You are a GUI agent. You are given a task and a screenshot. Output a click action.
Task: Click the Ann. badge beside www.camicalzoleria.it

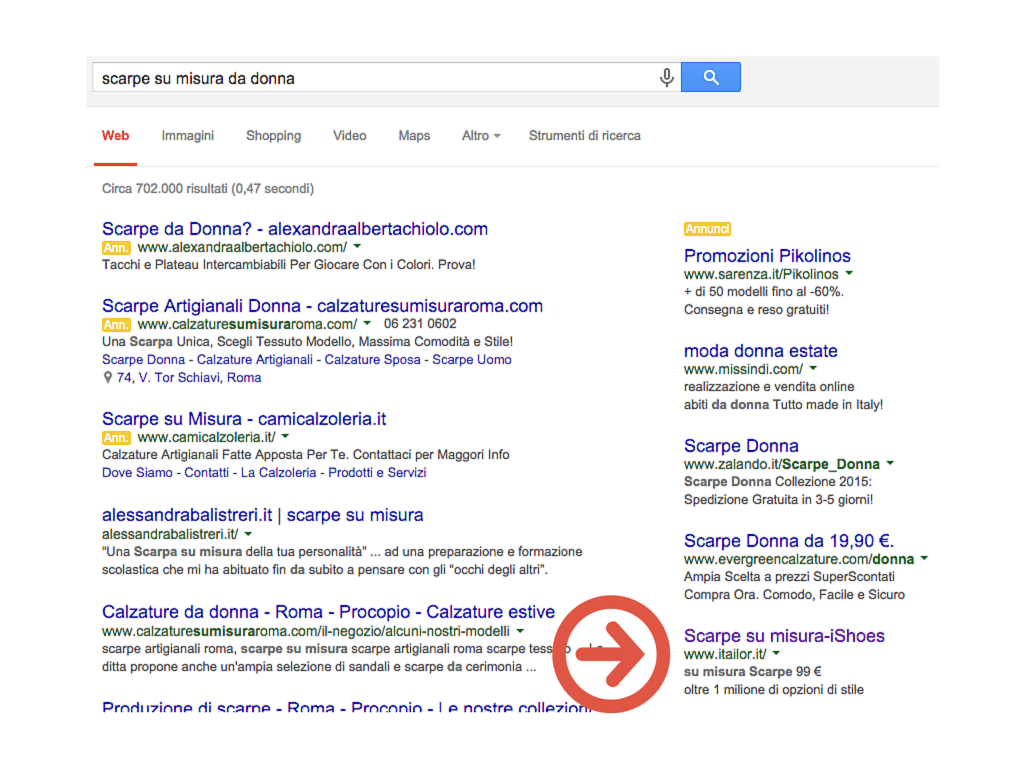click(x=116, y=438)
